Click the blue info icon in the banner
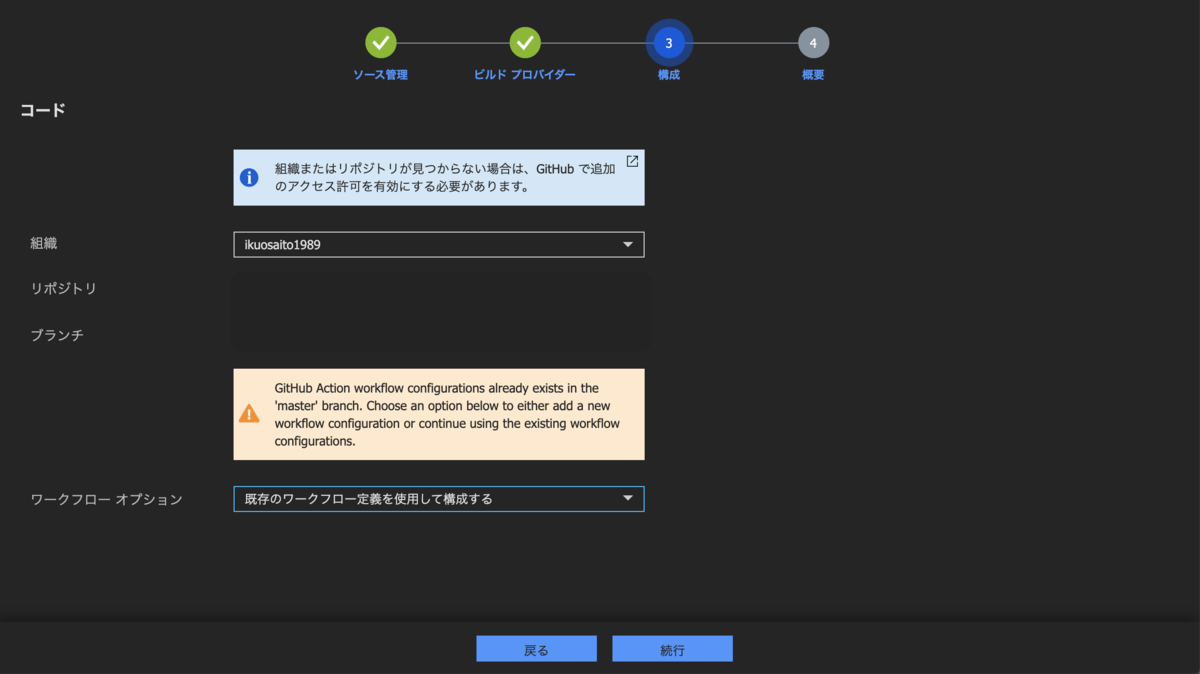The image size is (1200, 674). pyautogui.click(x=249, y=178)
